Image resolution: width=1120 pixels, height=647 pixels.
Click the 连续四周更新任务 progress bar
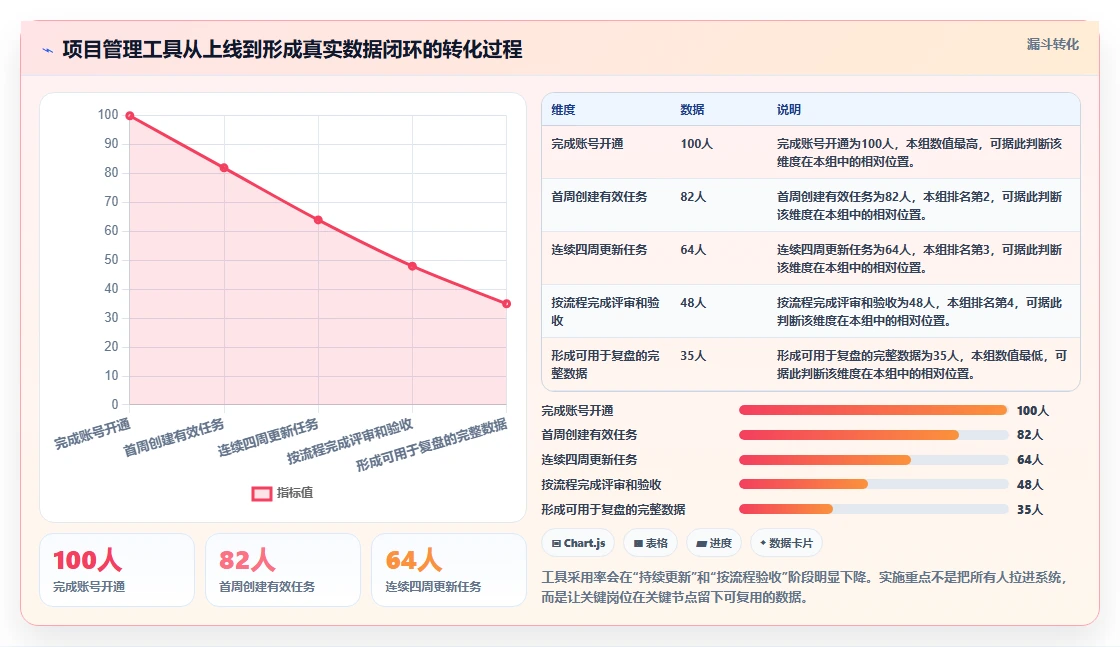(x=873, y=460)
